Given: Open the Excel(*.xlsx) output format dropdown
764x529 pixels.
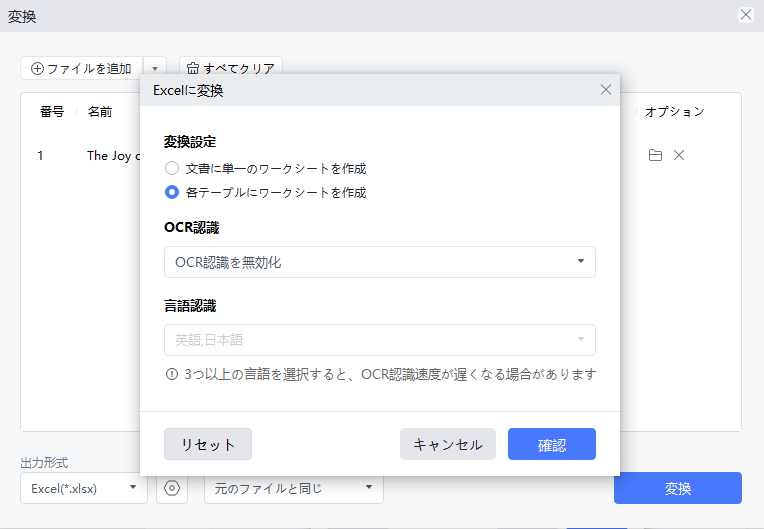Looking at the screenshot, I should (x=84, y=488).
